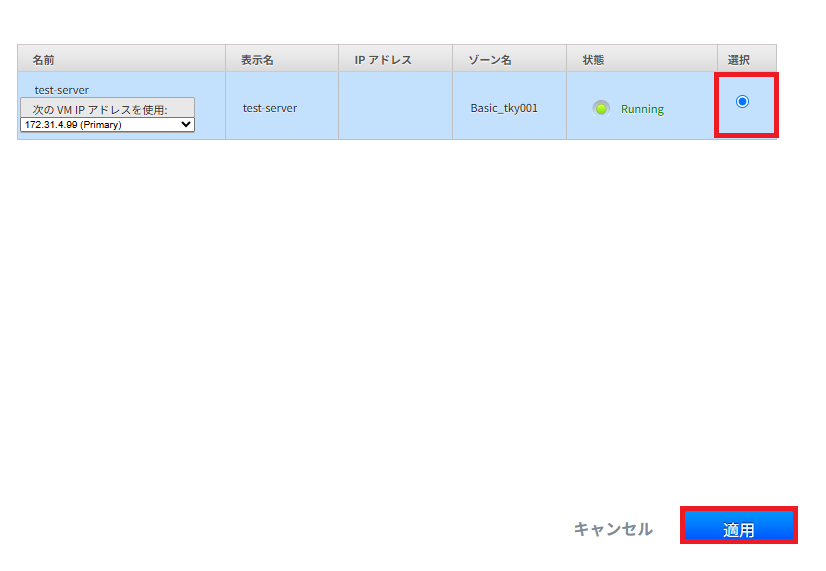Open the VM IP address dropdown
This screenshot has height=571, width=826.
click(107, 125)
